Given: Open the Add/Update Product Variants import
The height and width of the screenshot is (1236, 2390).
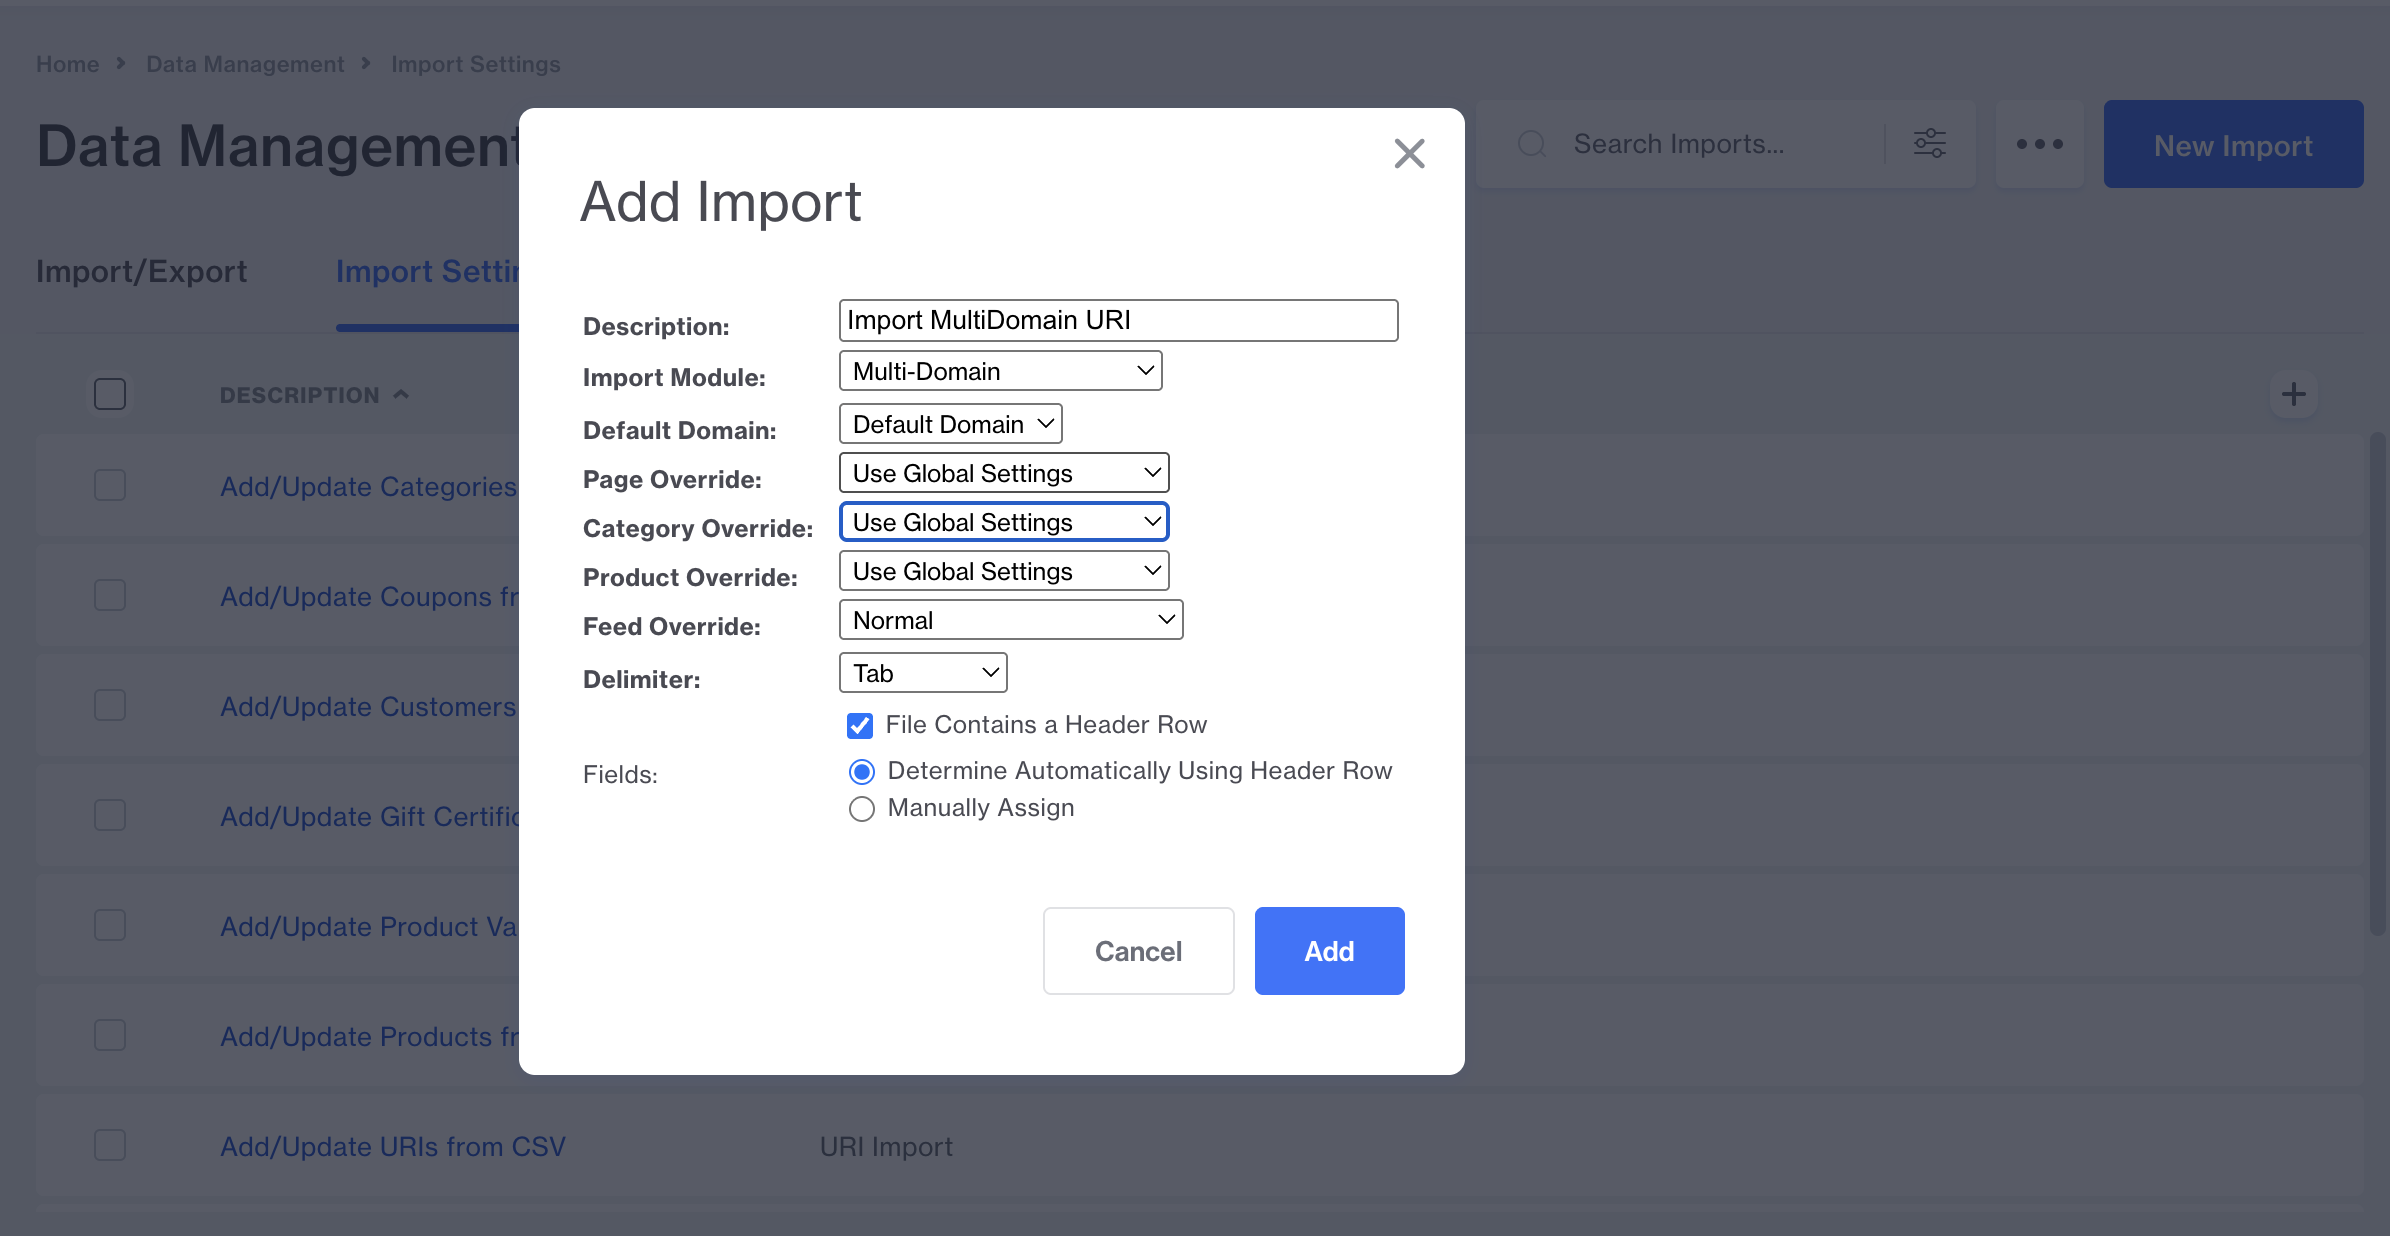Looking at the screenshot, I should pyautogui.click(x=369, y=927).
